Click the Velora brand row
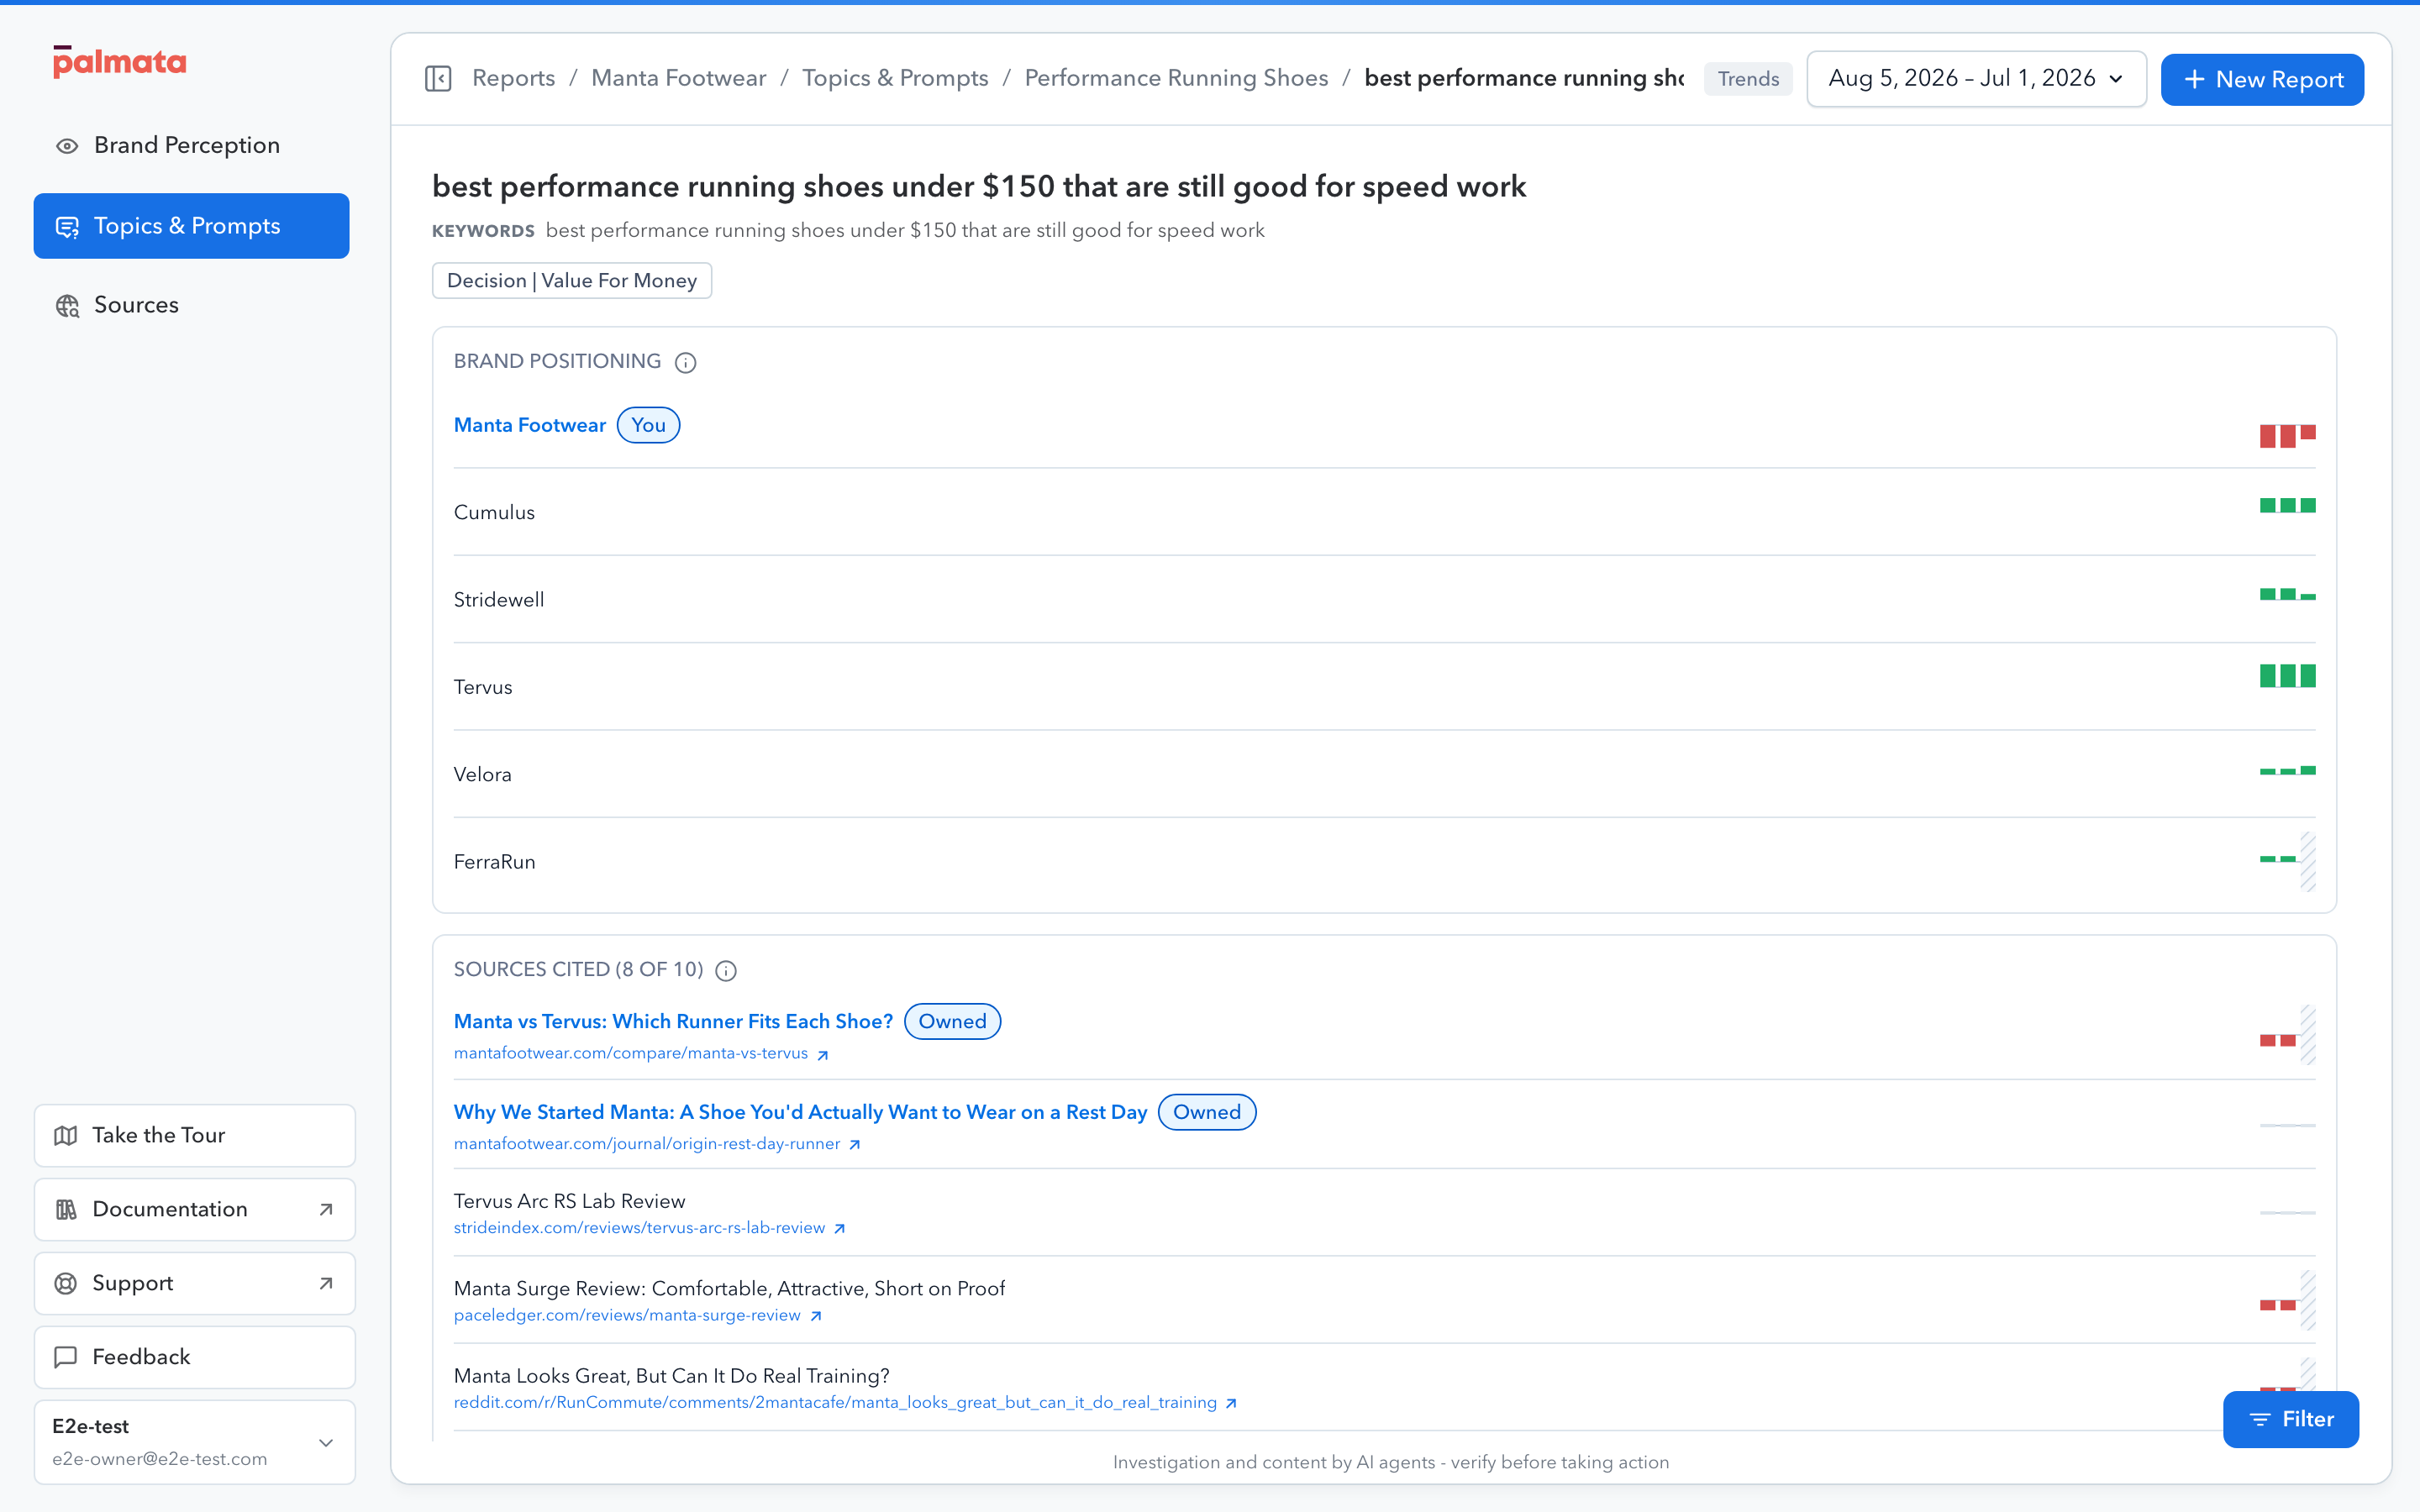The width and height of the screenshot is (2420, 1512). (1384, 774)
